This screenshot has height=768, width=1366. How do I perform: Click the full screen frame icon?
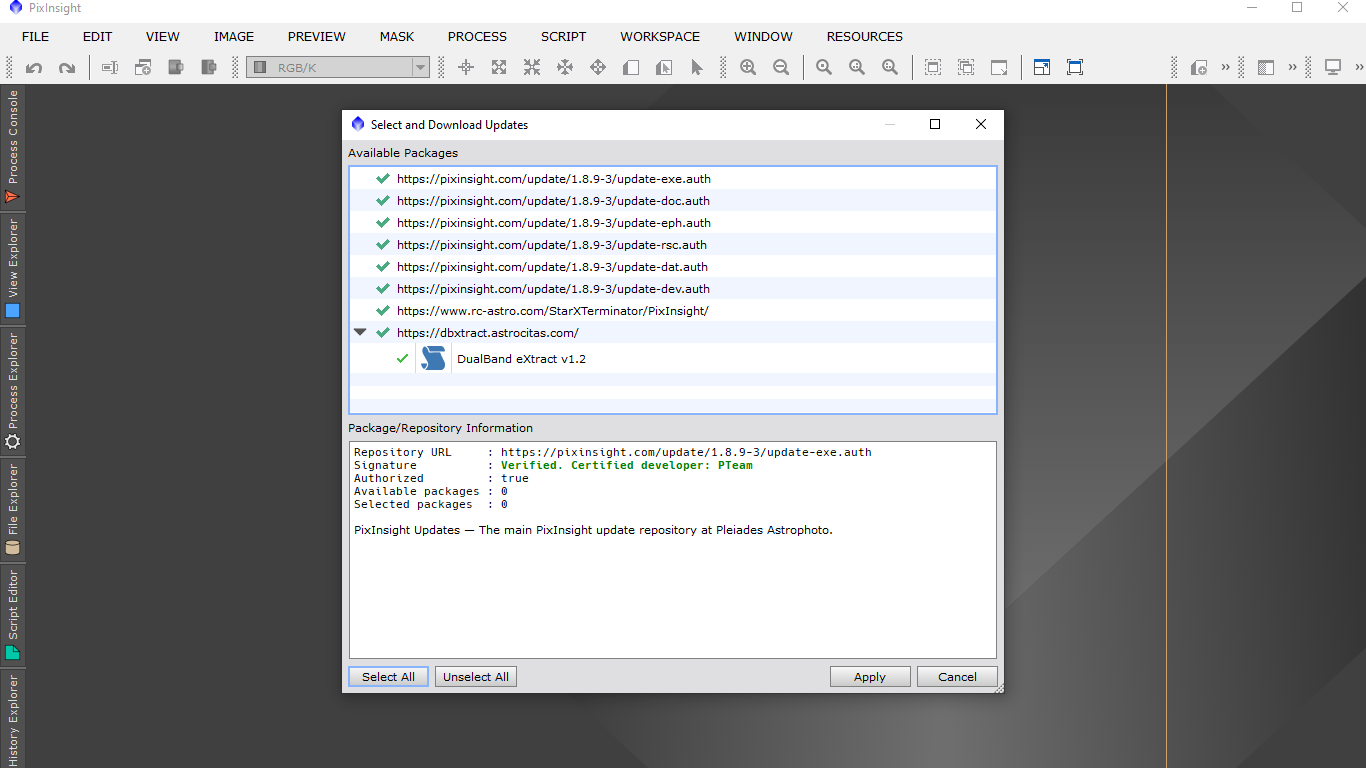coord(1075,68)
